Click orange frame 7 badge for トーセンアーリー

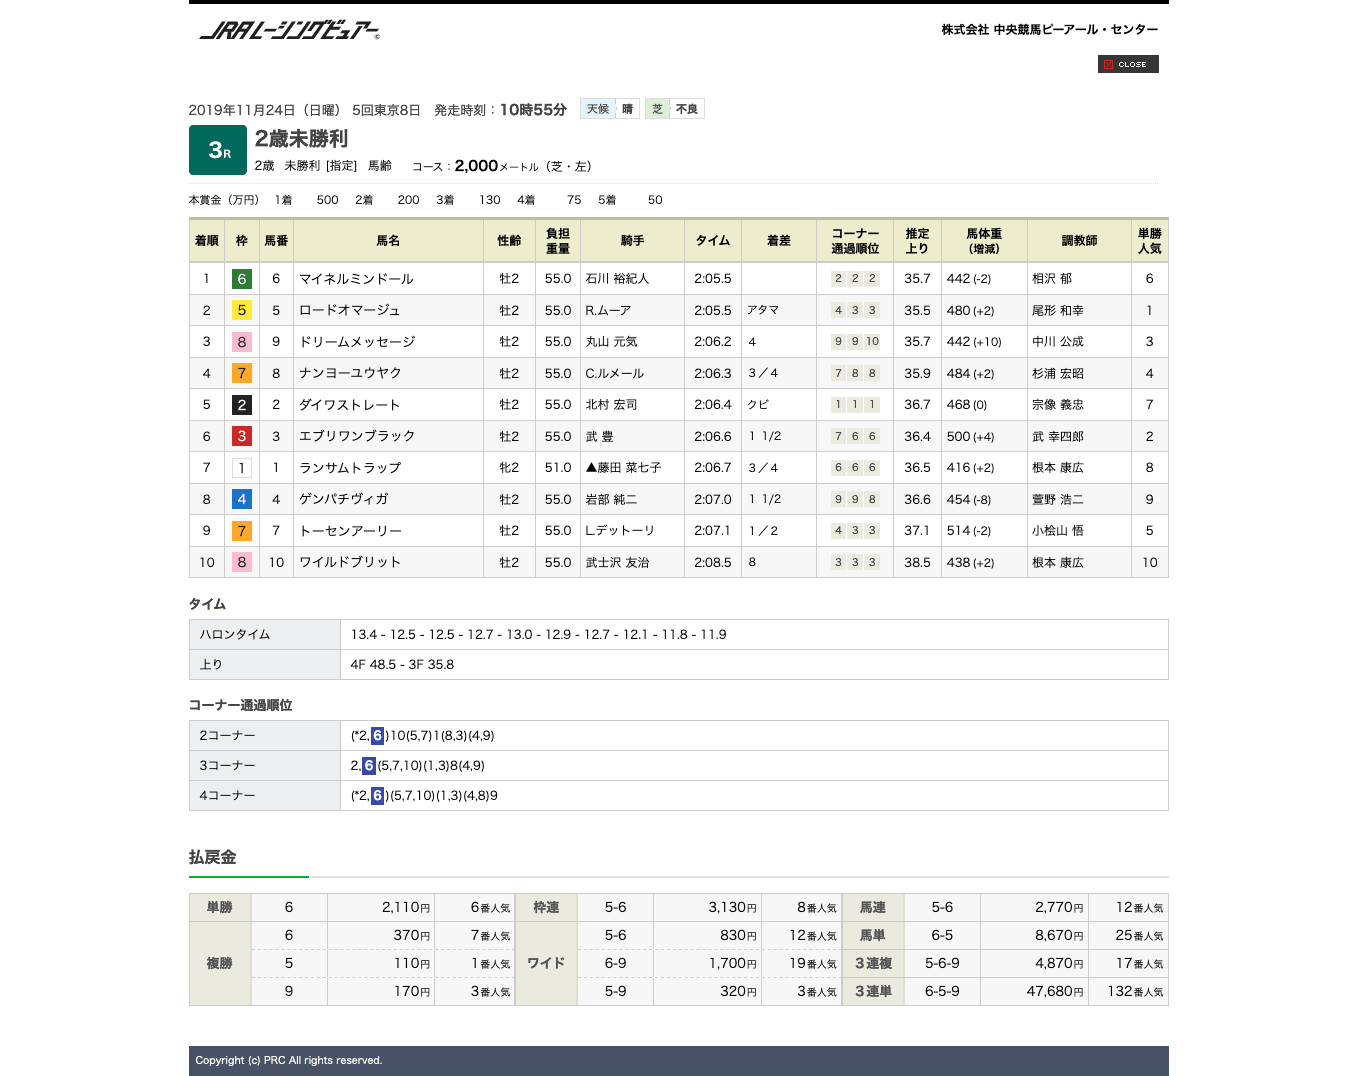242,531
